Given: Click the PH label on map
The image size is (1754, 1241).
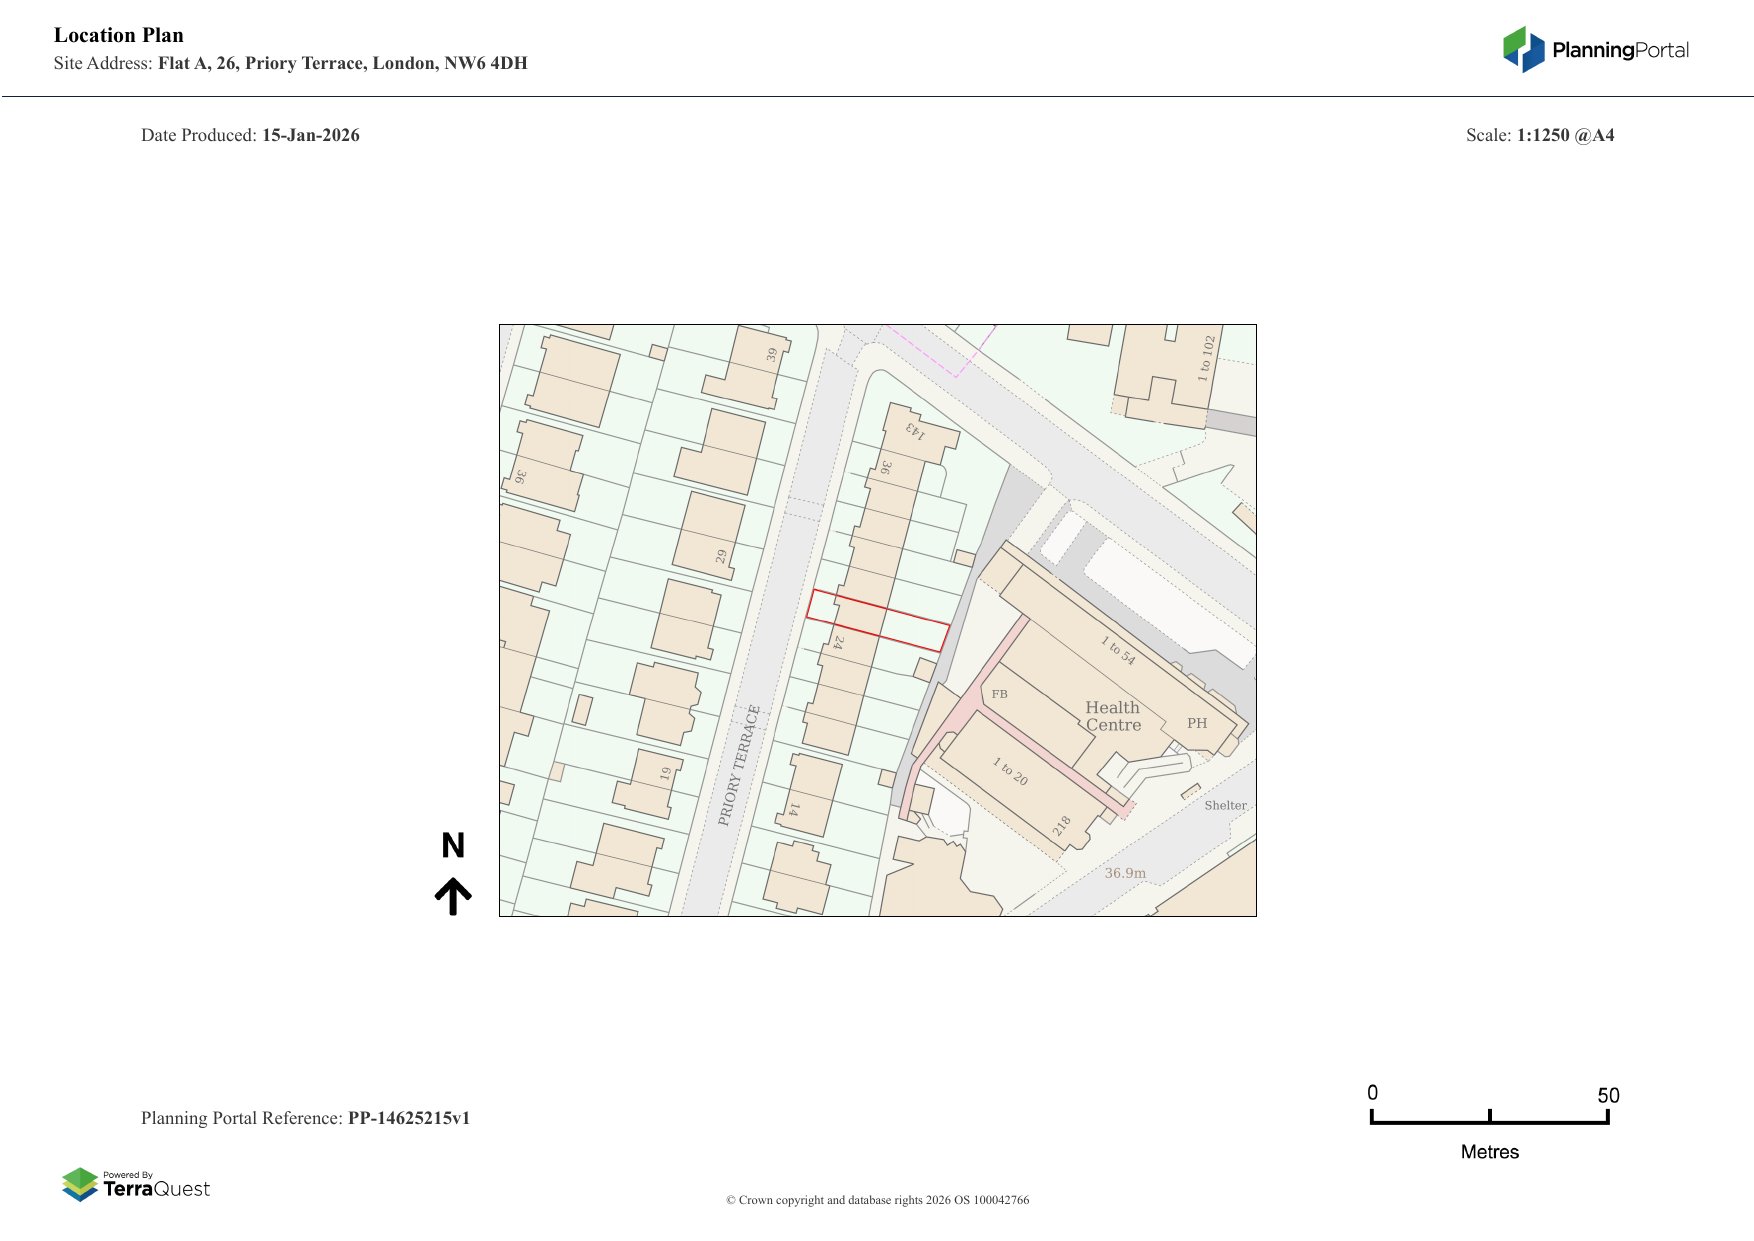Looking at the screenshot, I should (1197, 723).
